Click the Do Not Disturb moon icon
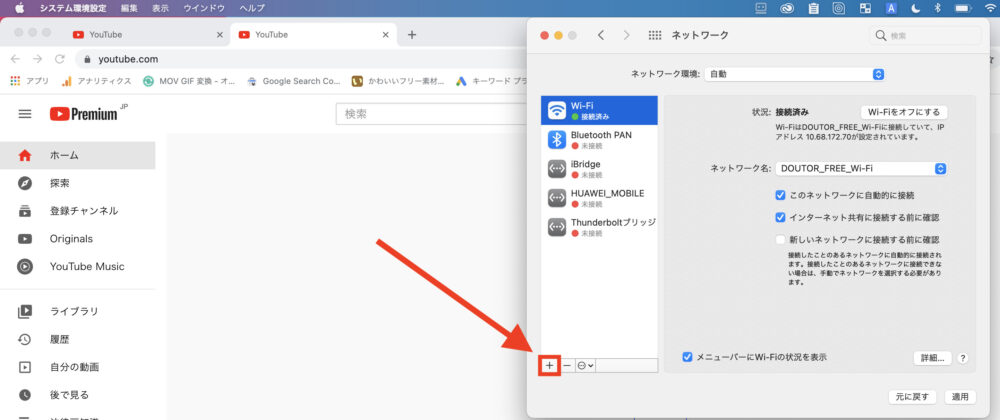1000x420 pixels. pyautogui.click(x=916, y=8)
